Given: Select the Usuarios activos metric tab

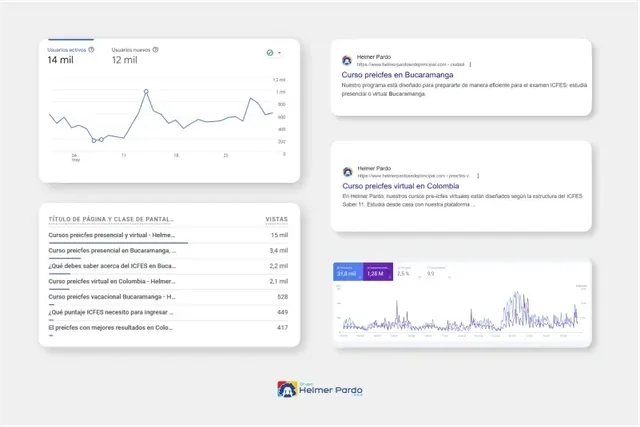Looking at the screenshot, I should point(71,55).
